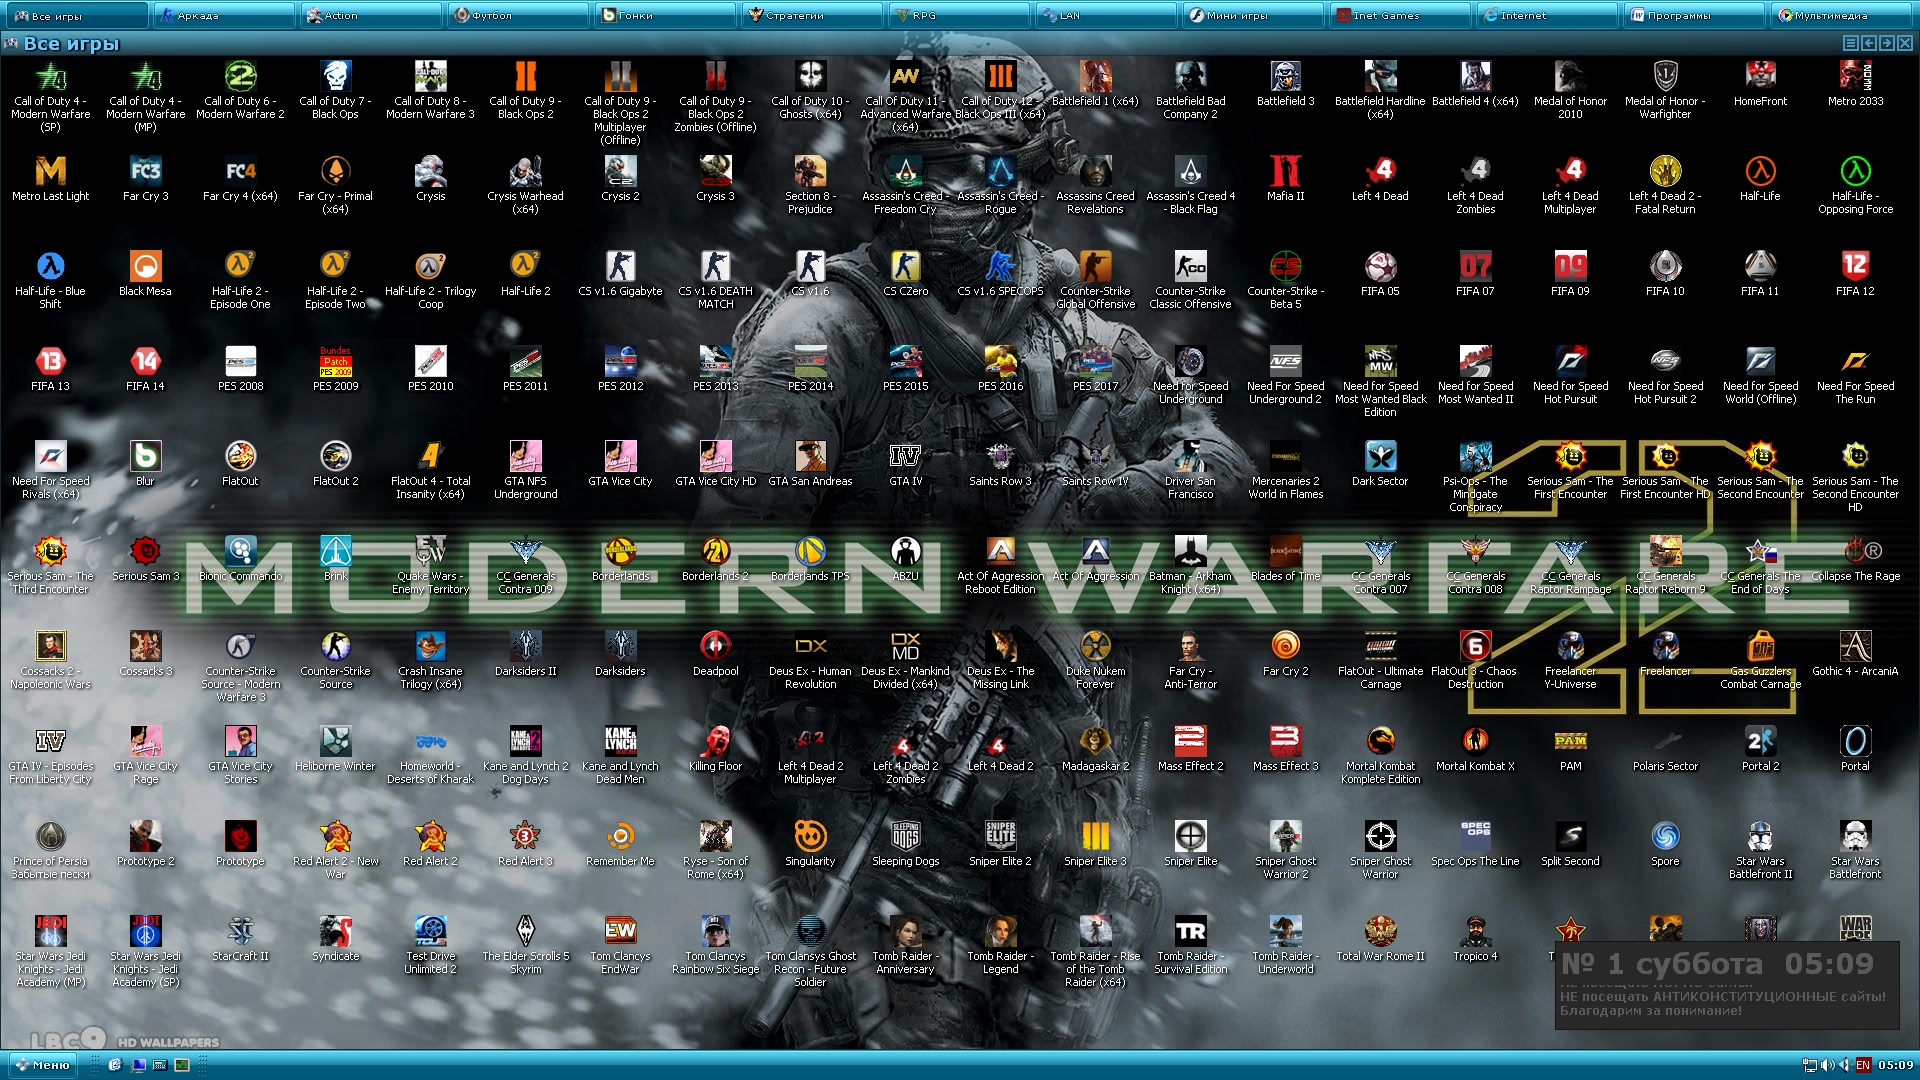Open PES 2010 icon

[x=430, y=362]
